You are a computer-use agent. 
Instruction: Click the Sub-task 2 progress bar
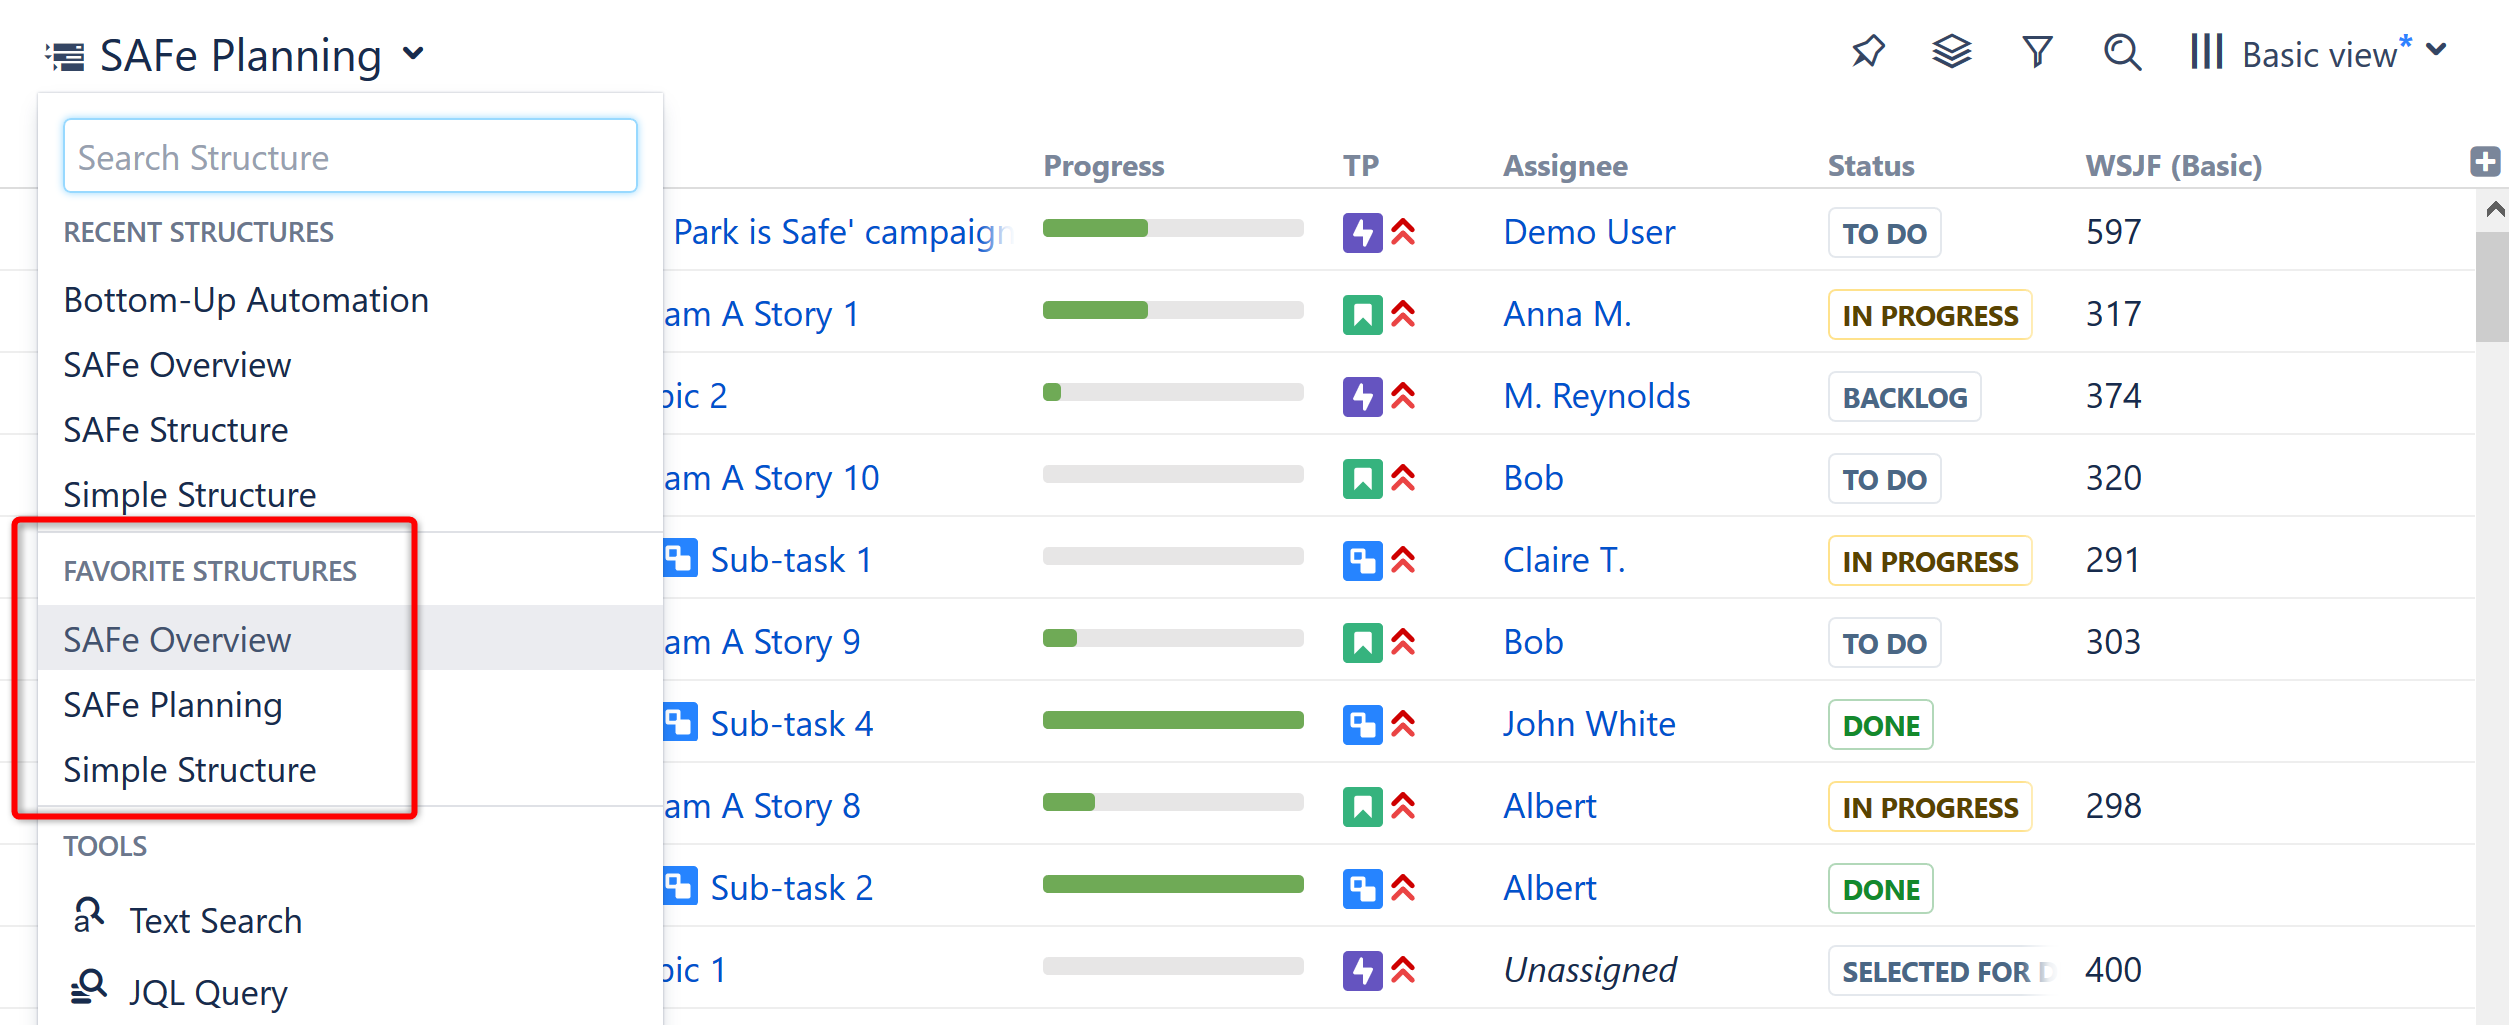(1172, 885)
